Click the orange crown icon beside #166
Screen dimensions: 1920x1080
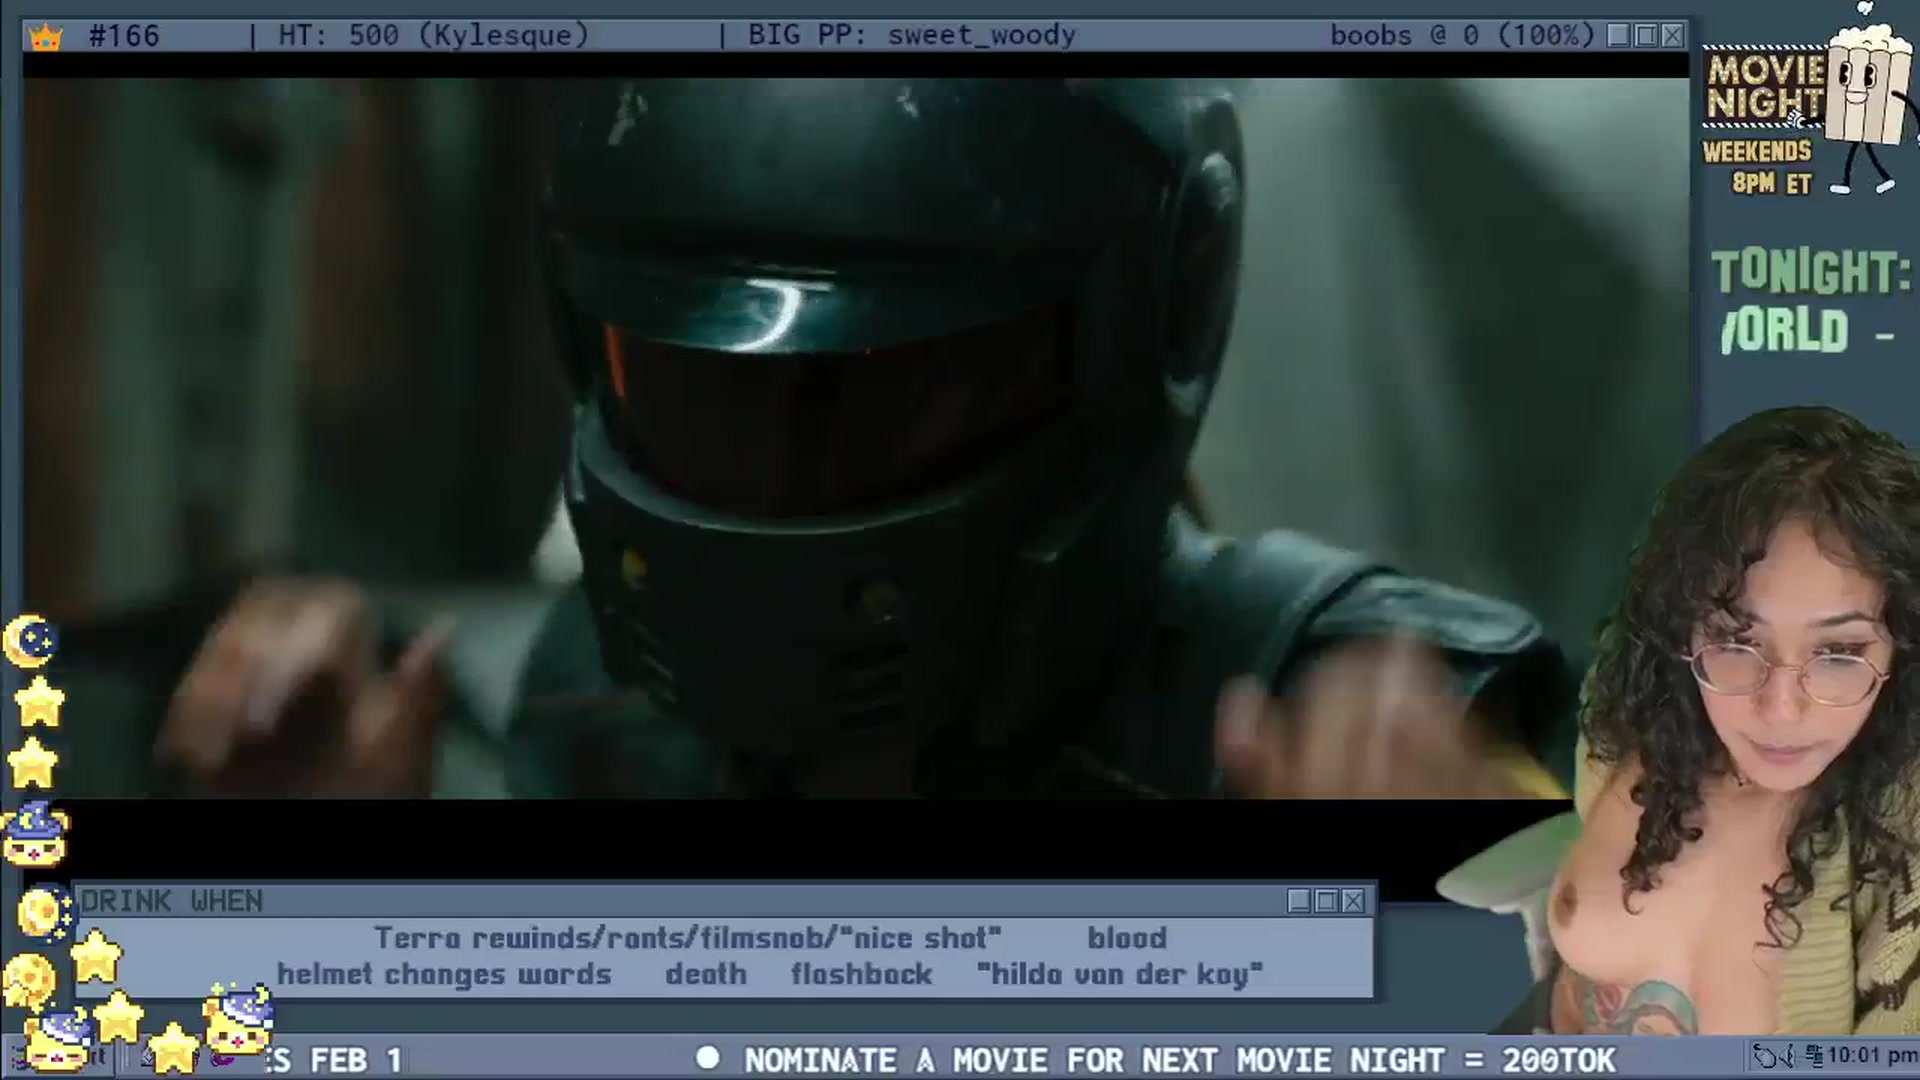click(x=46, y=37)
